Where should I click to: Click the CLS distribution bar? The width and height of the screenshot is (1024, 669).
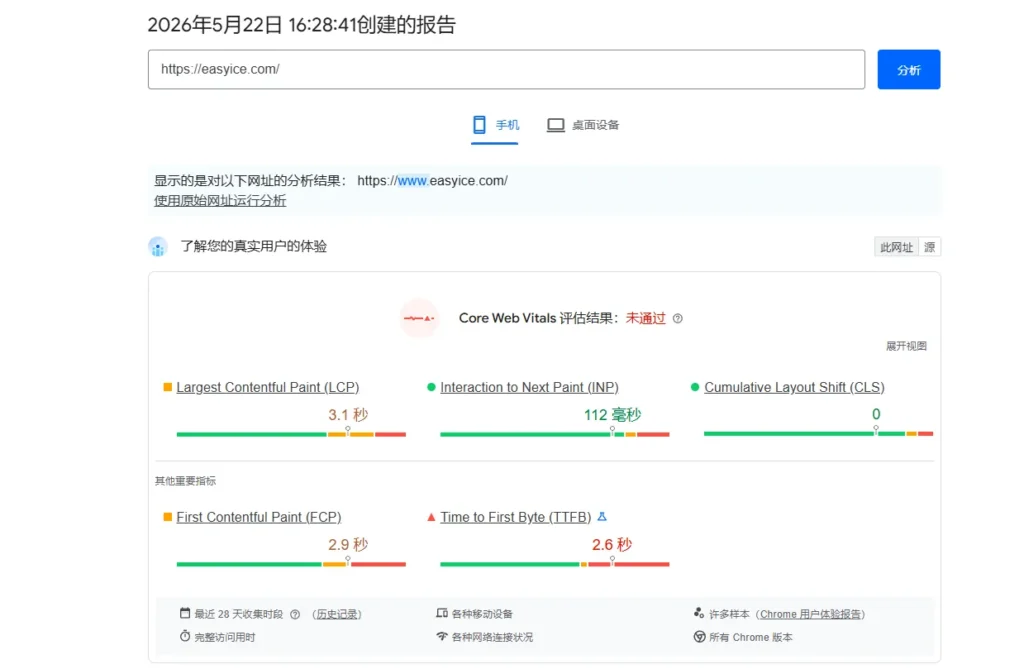click(818, 433)
